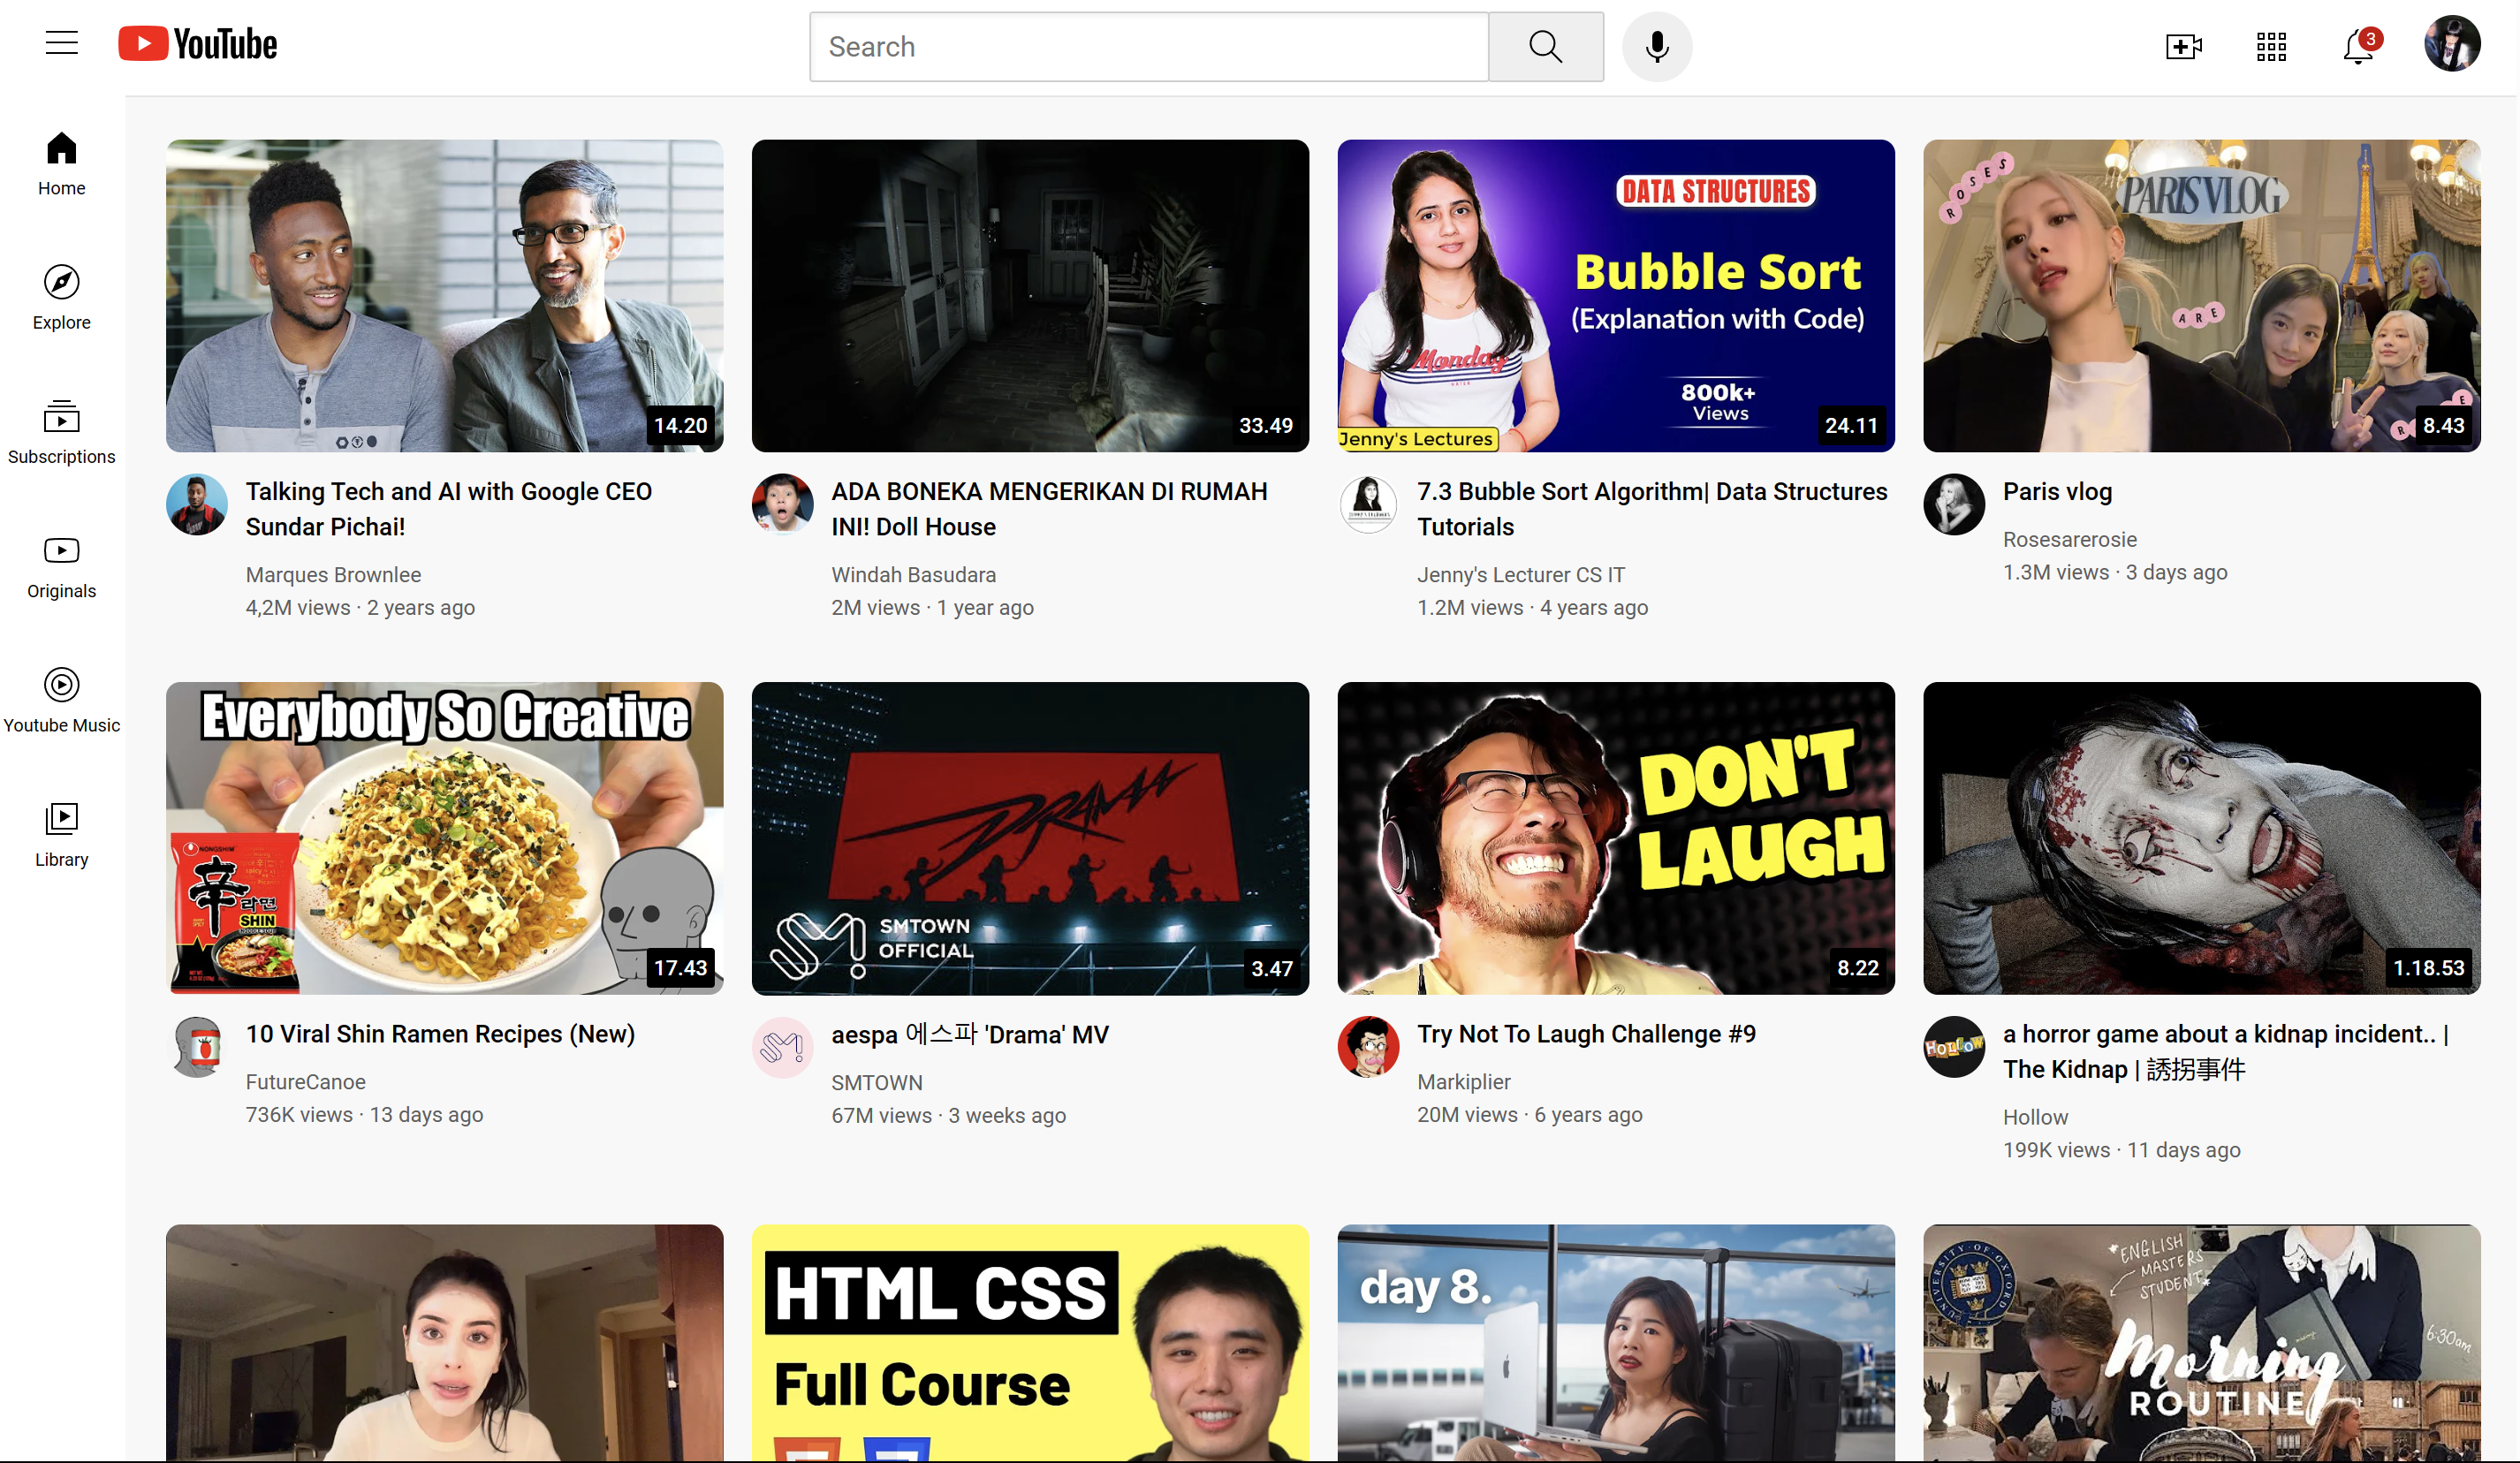Viewport: 2520px width, 1463px height.
Task: Open the account profile avatar
Action: click(x=2451, y=44)
